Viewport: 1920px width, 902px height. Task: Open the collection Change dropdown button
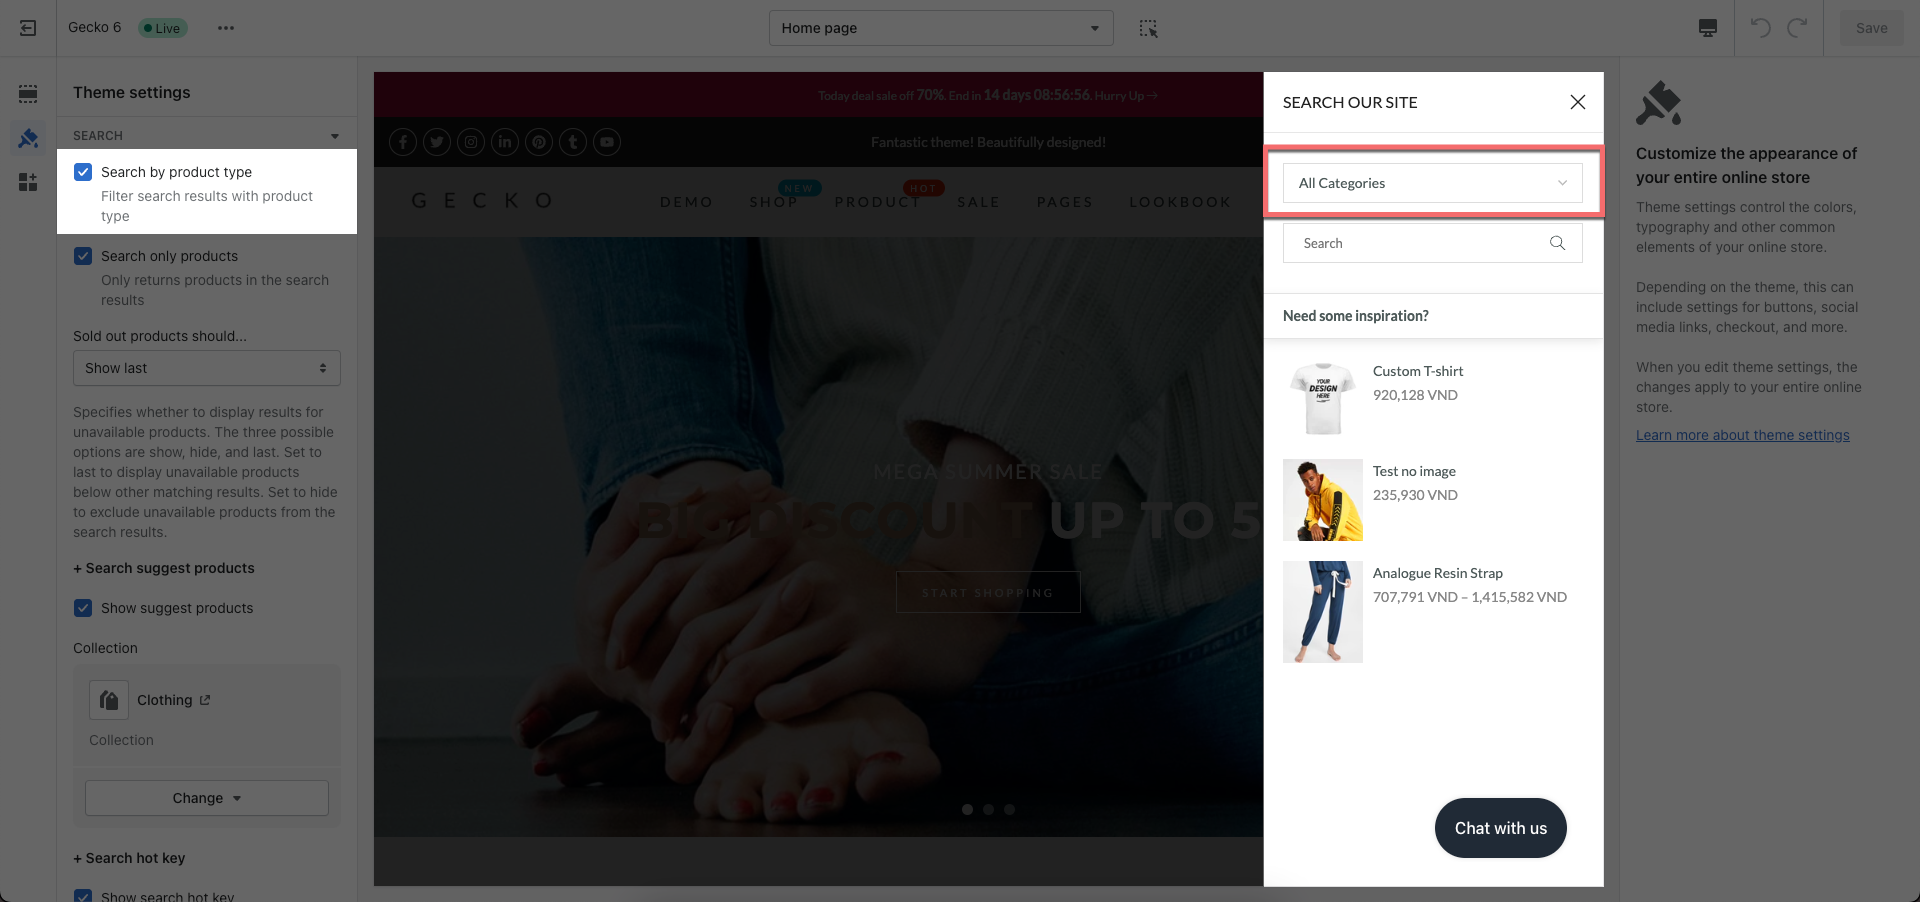click(x=207, y=798)
